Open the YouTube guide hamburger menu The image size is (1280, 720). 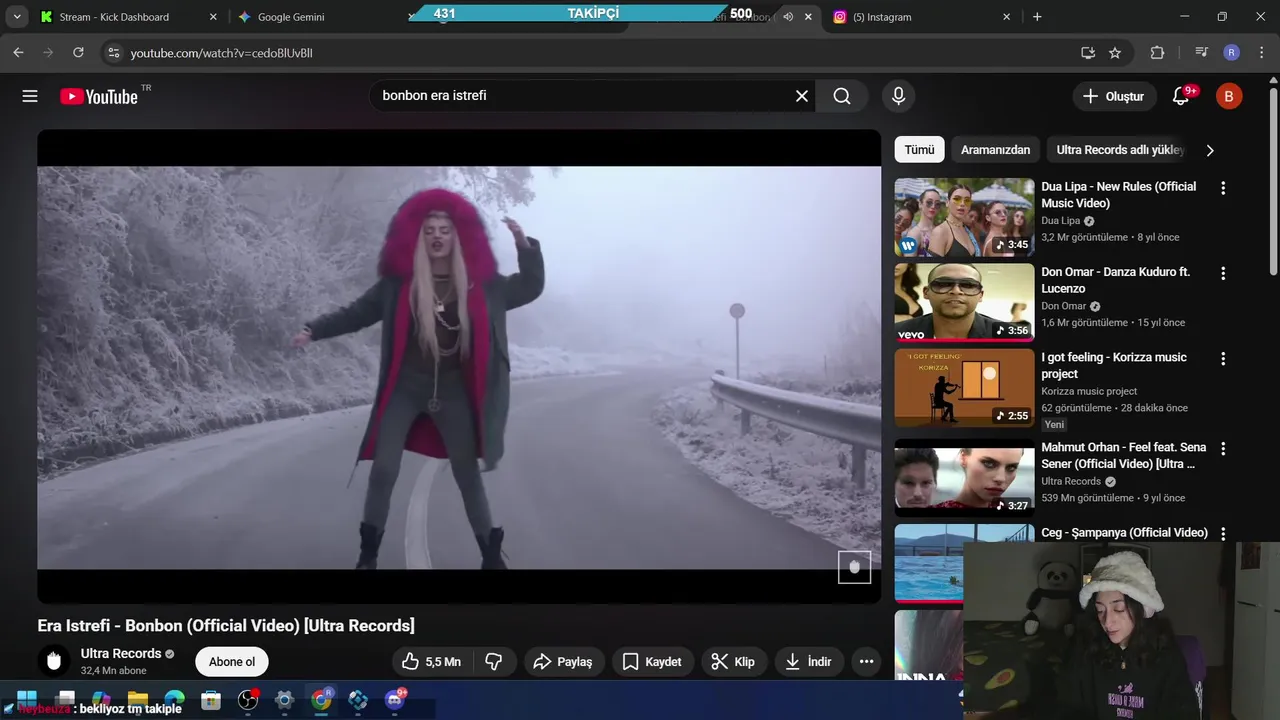coord(30,96)
